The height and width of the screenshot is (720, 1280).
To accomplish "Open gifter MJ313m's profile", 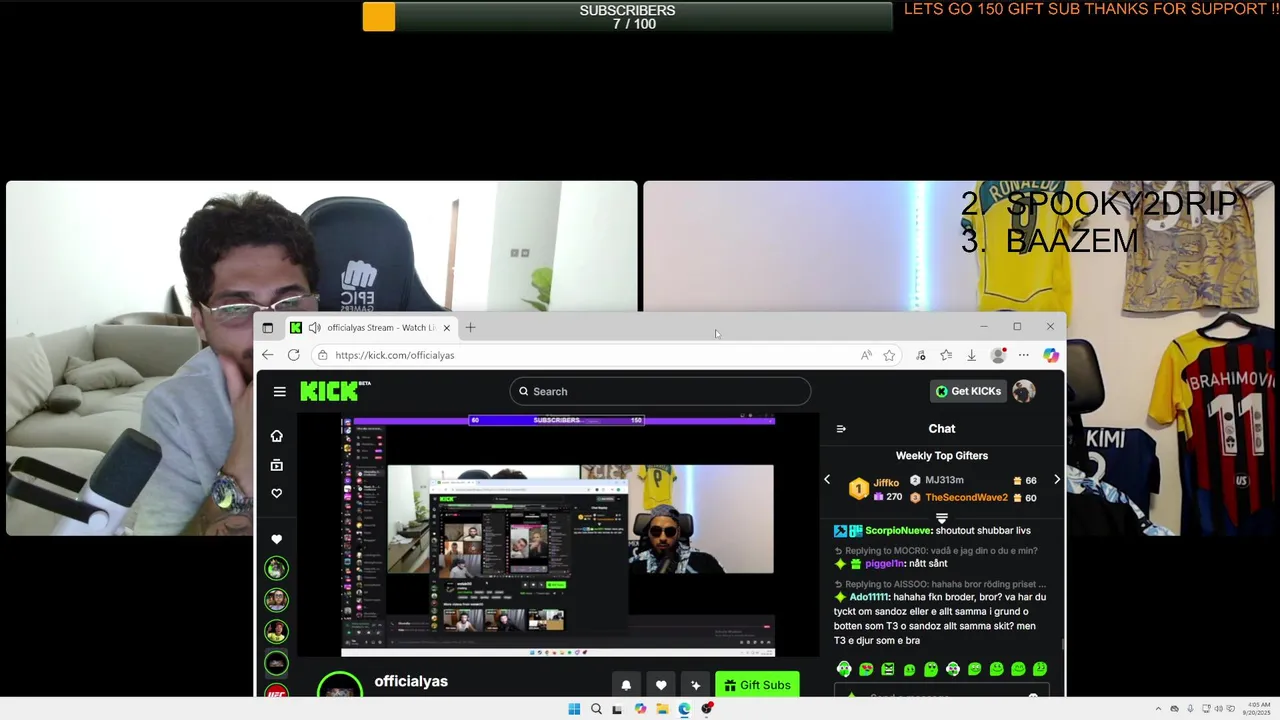I will pyautogui.click(x=944, y=481).
